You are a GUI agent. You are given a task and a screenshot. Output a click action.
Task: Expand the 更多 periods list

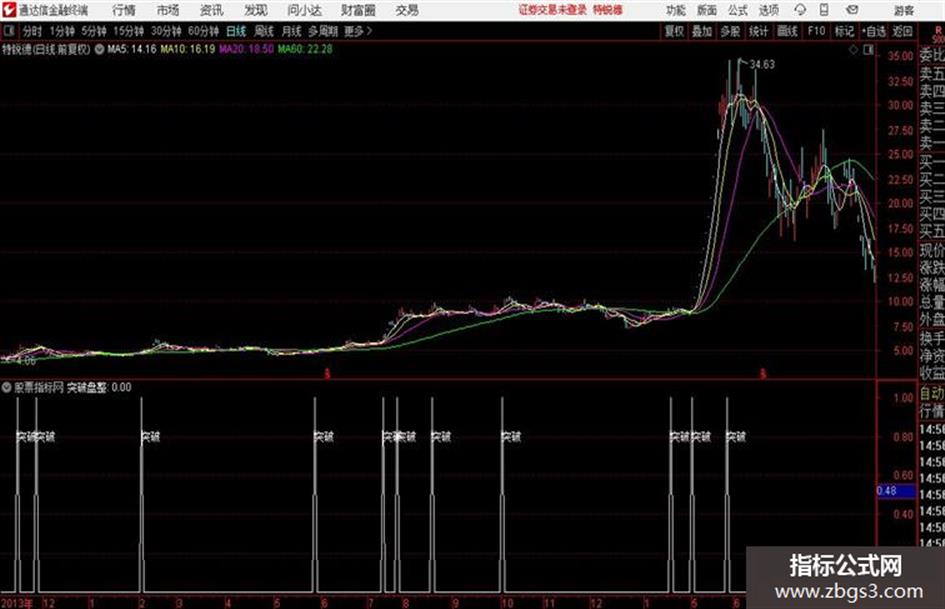[357, 31]
